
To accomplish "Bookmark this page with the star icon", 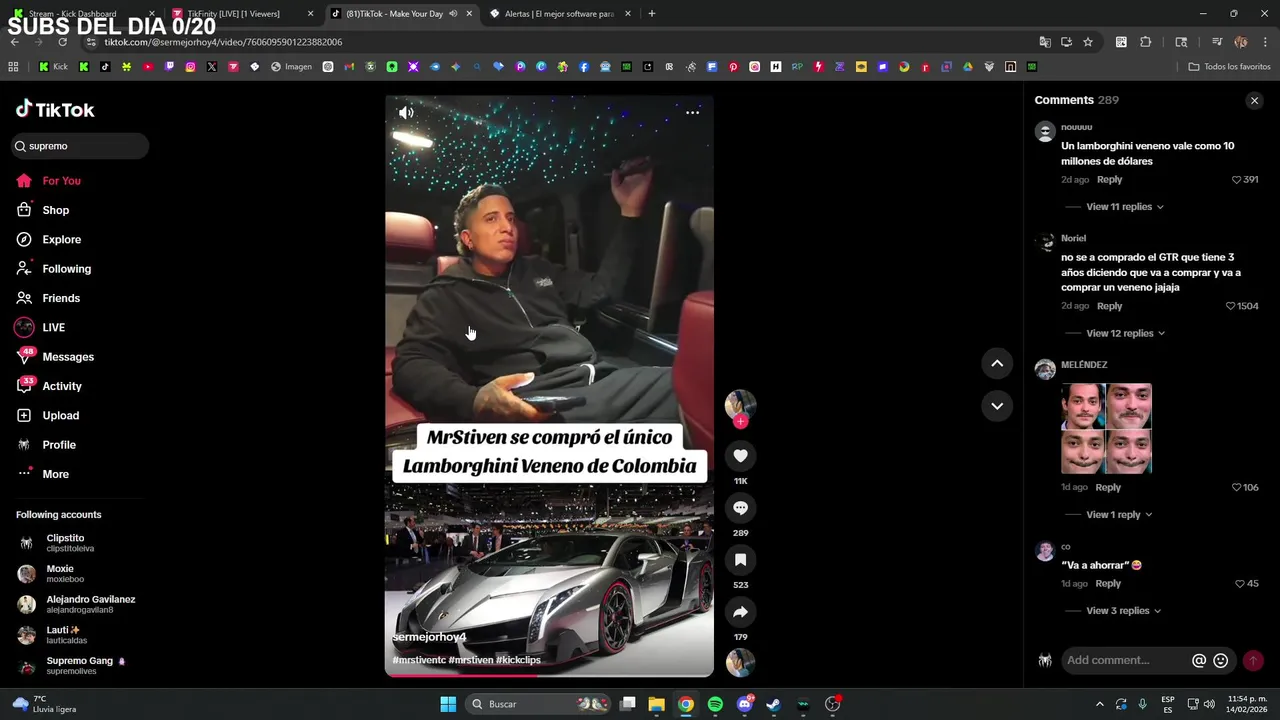I will (1088, 42).
